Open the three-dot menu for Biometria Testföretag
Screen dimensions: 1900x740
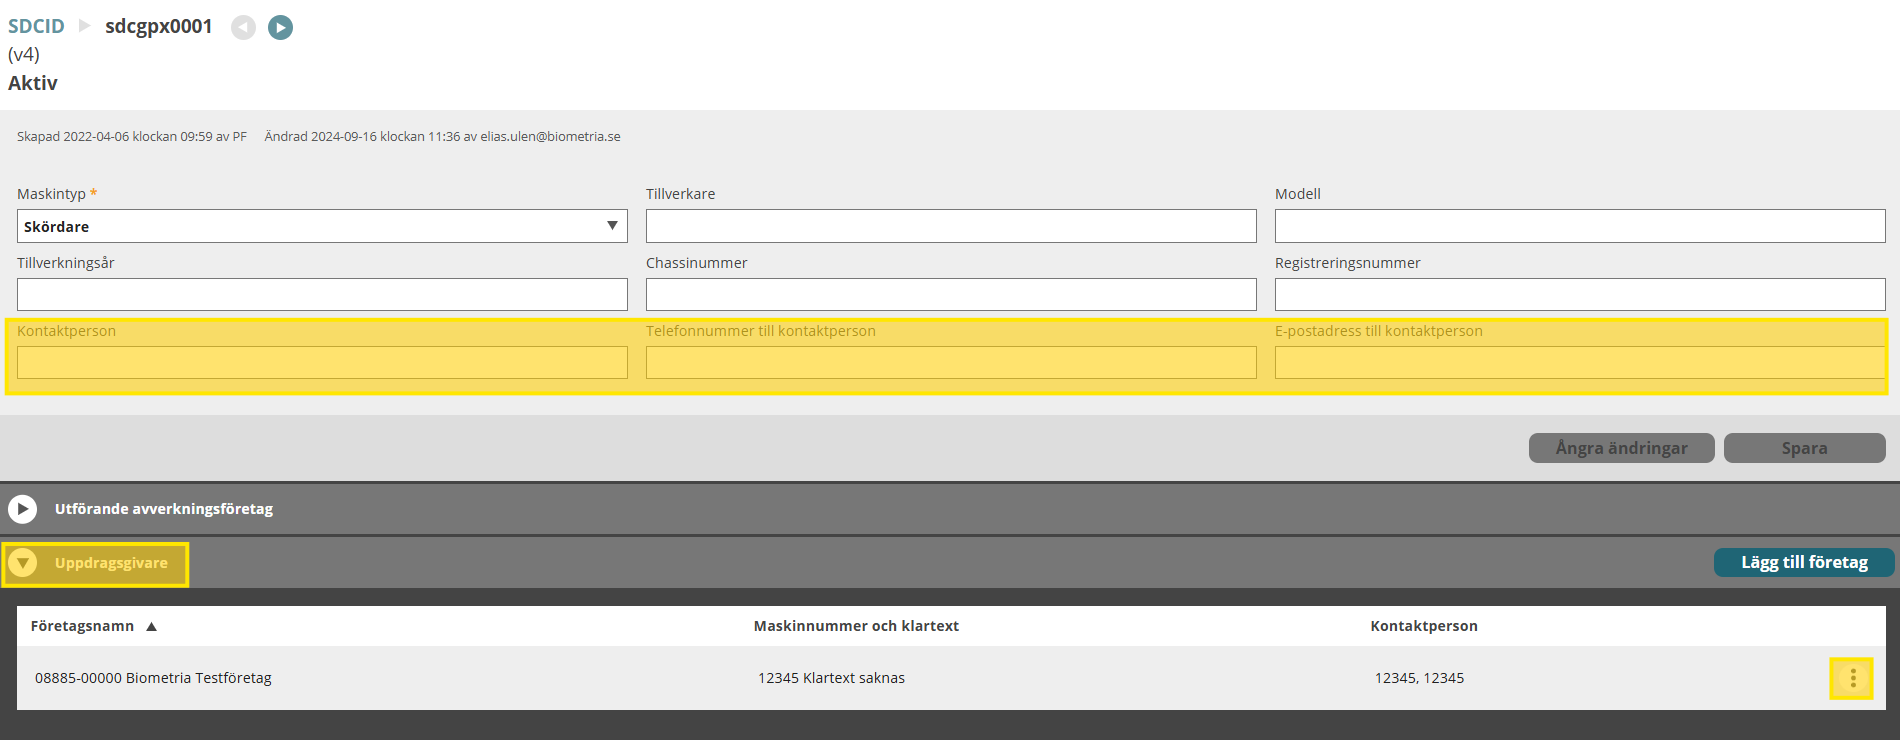click(1852, 678)
